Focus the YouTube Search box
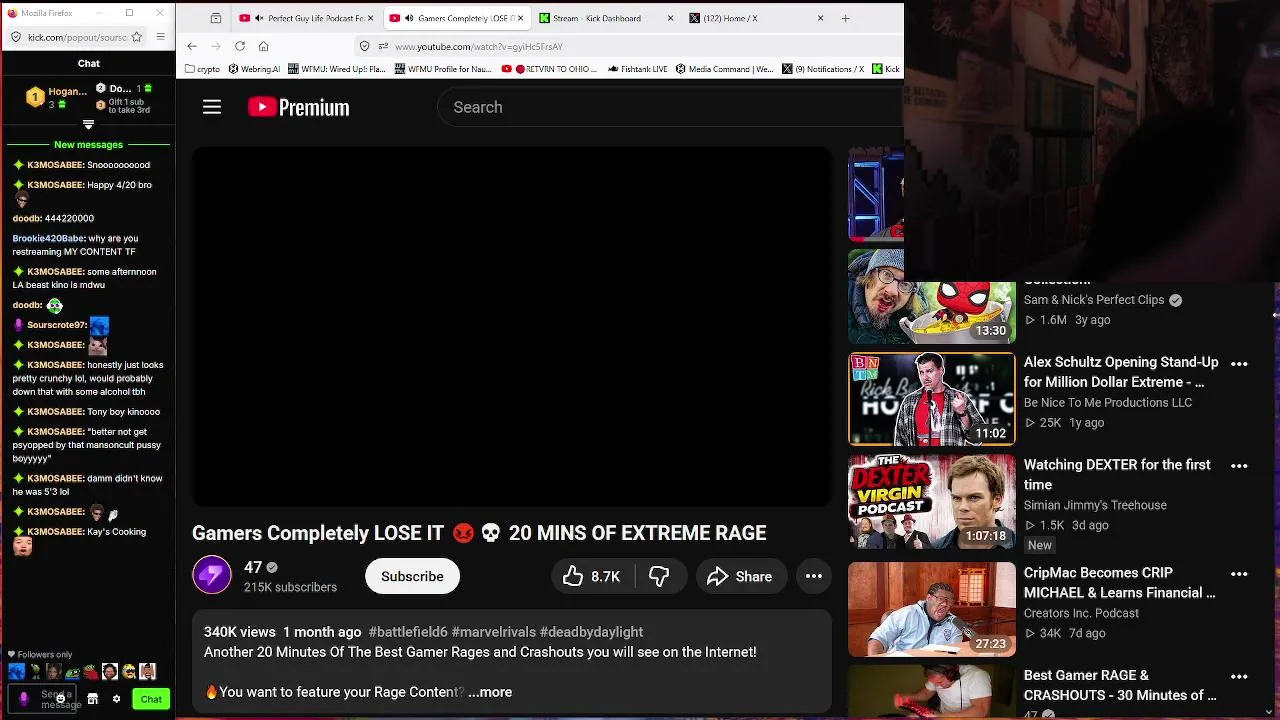This screenshot has height=720, width=1280. (670, 107)
